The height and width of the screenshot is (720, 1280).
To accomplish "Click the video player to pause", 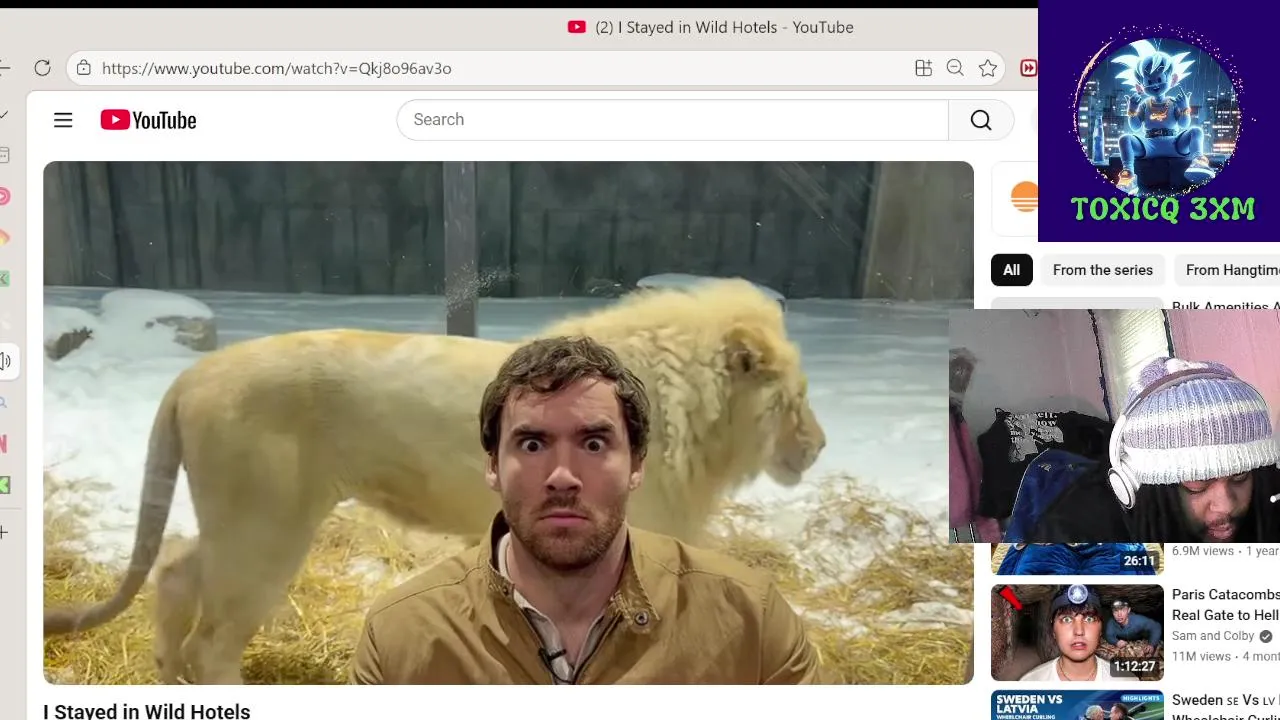I will coord(508,422).
